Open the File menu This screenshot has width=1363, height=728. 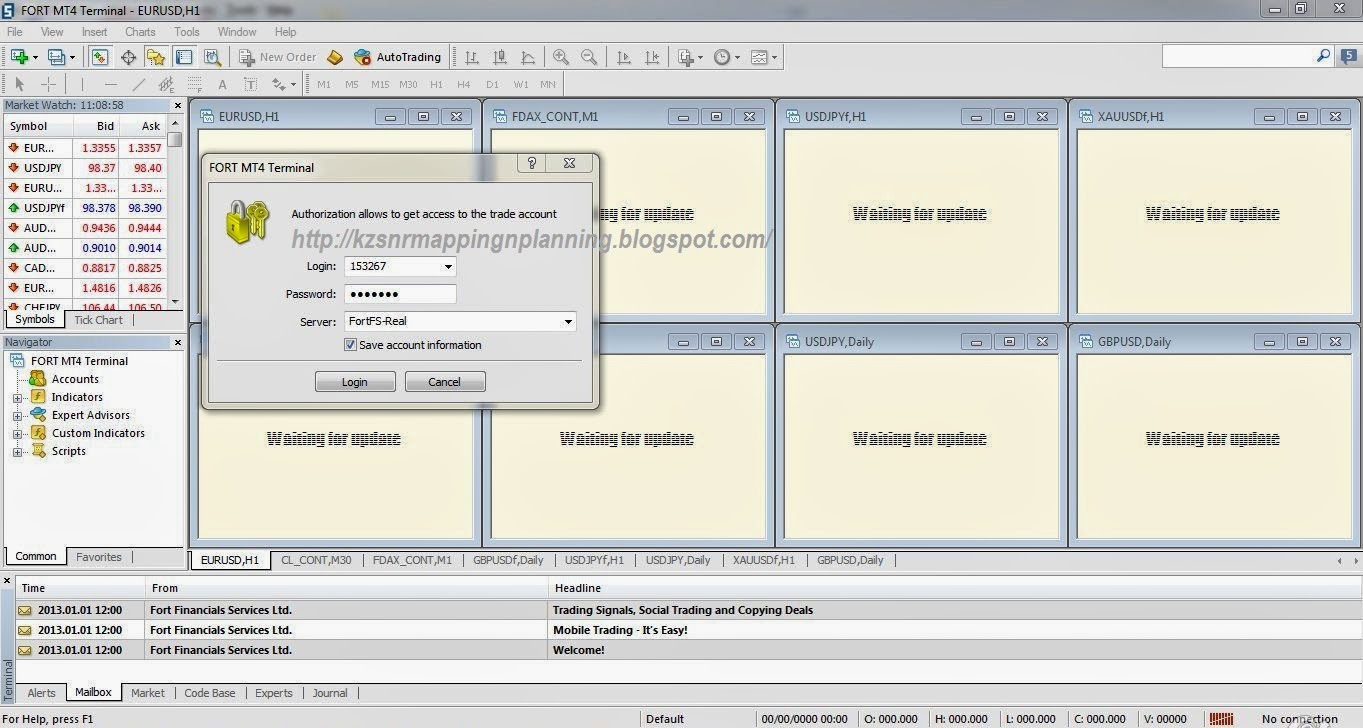(x=14, y=32)
